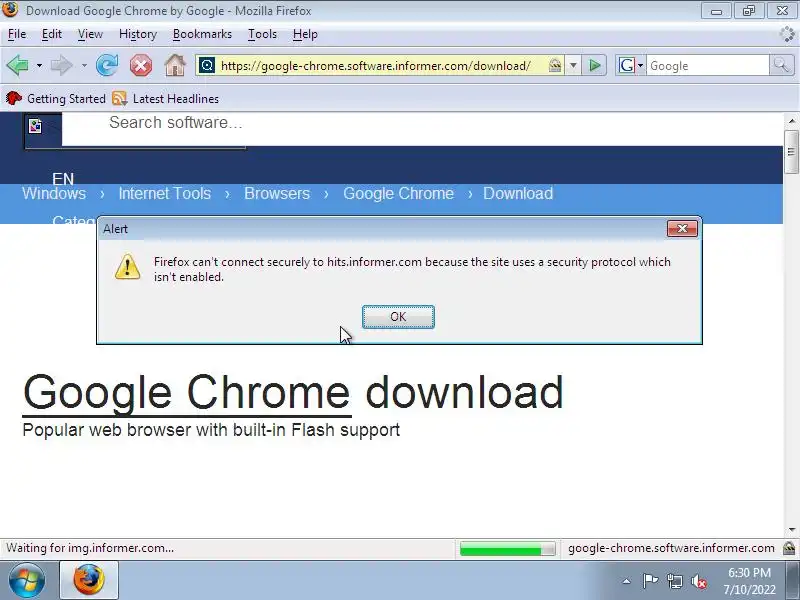Image resolution: width=800 pixels, height=600 pixels.
Task: Click the vertical scrollbar thumb
Action: [791, 152]
